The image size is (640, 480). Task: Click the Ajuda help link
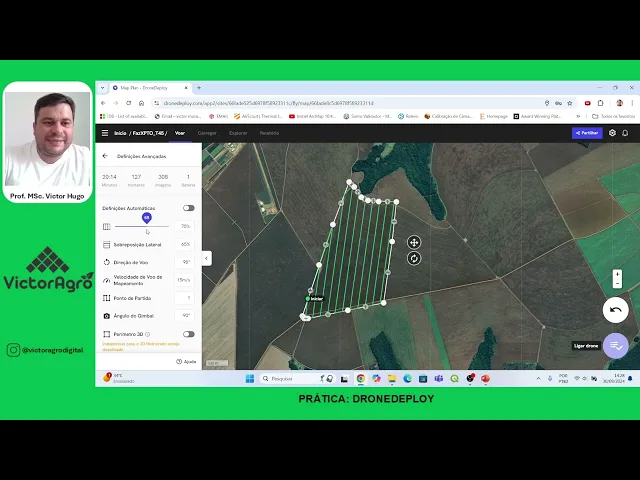click(187, 362)
